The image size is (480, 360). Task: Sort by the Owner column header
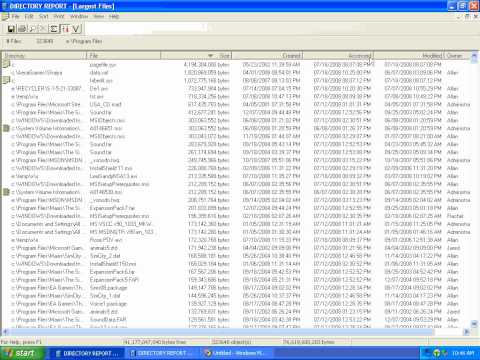pyautogui.click(x=457, y=56)
